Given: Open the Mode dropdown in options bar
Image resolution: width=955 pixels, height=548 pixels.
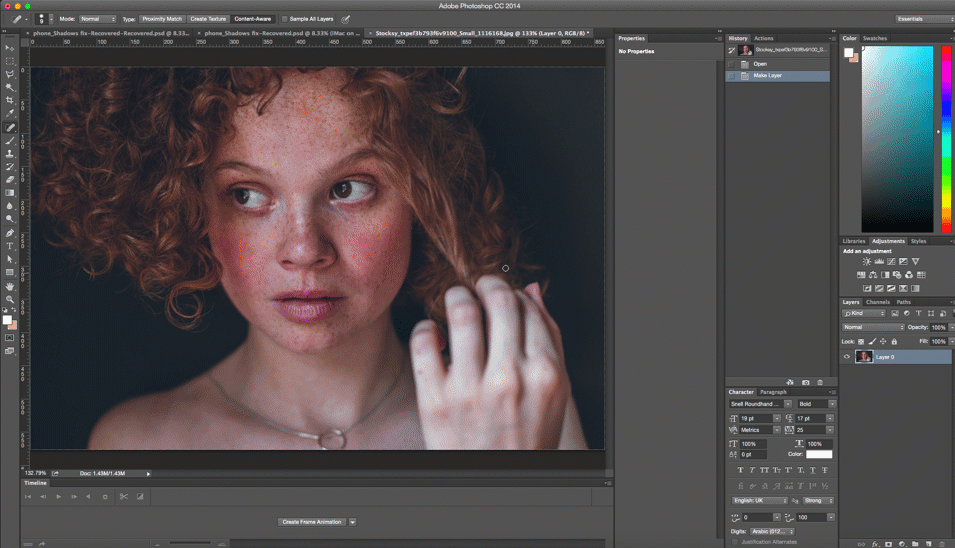Looking at the screenshot, I should click(x=98, y=19).
